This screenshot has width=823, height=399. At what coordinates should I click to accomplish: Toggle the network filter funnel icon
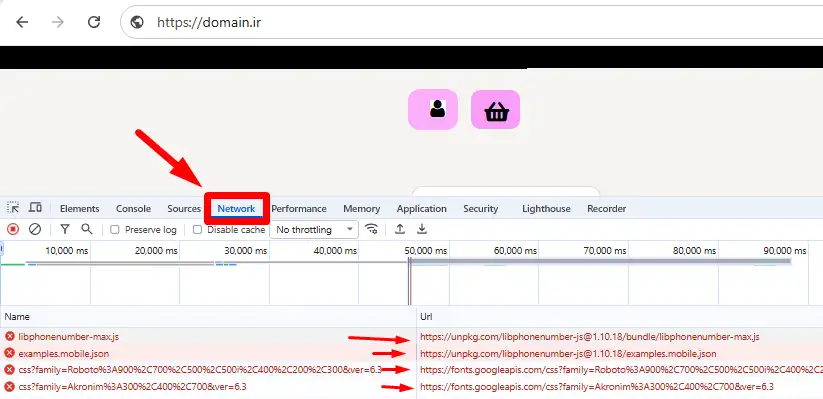coord(65,229)
